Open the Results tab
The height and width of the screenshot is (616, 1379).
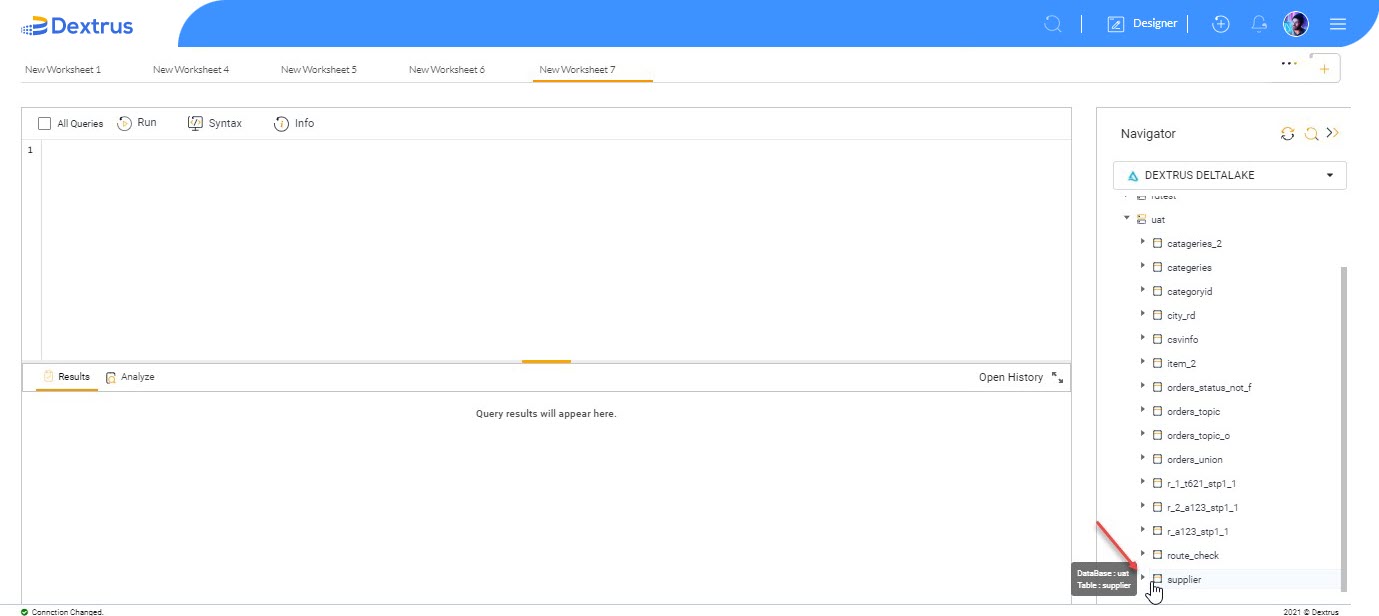(67, 377)
